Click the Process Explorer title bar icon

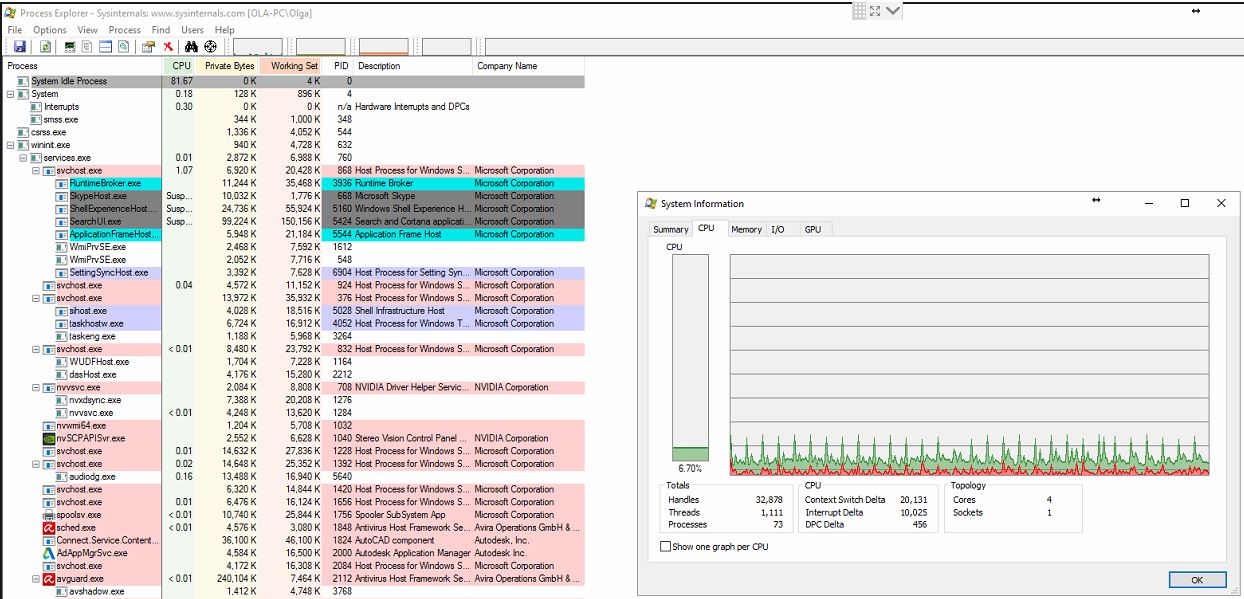[9, 14]
